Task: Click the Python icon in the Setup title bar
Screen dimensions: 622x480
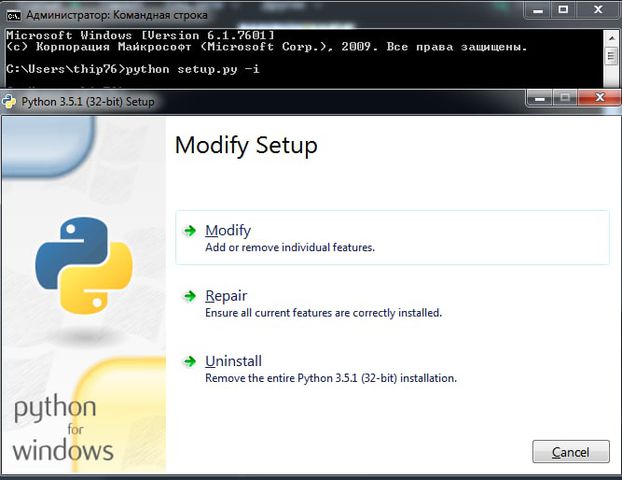Action: click(x=9, y=102)
